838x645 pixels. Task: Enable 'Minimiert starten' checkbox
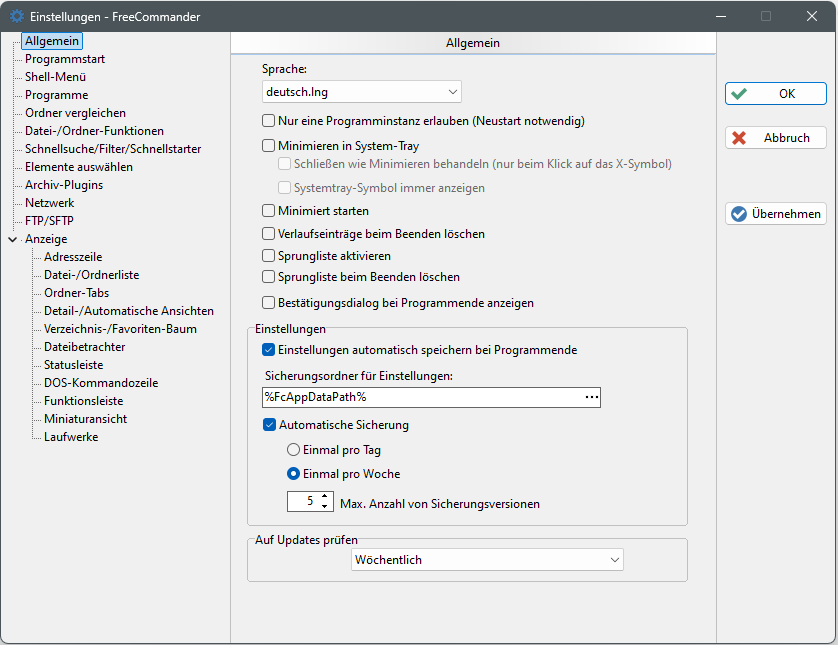click(x=268, y=211)
